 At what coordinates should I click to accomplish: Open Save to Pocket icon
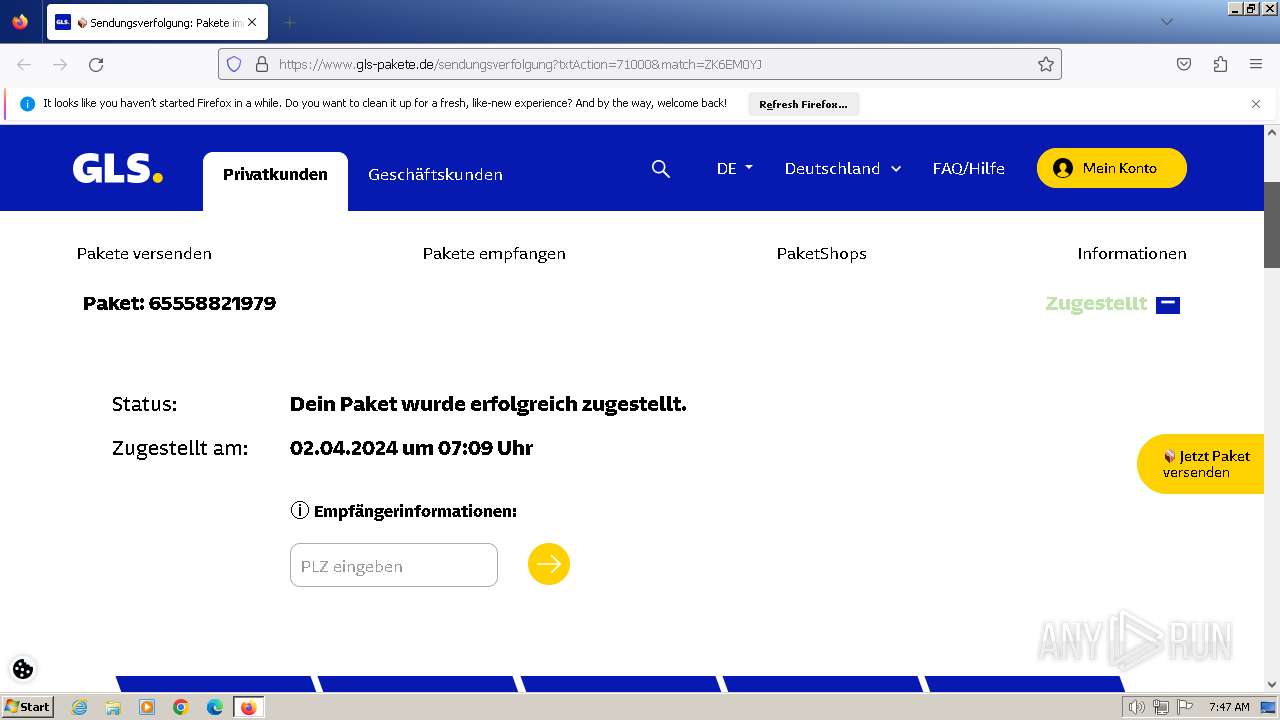pyautogui.click(x=1184, y=64)
